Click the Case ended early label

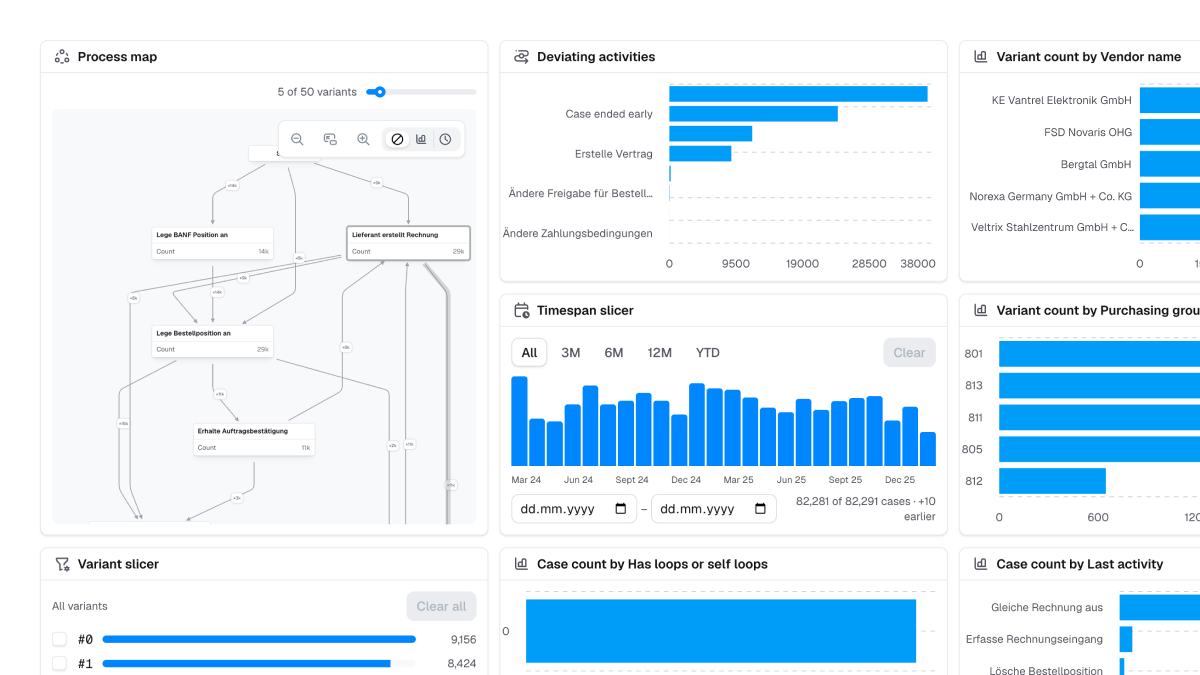pos(609,114)
